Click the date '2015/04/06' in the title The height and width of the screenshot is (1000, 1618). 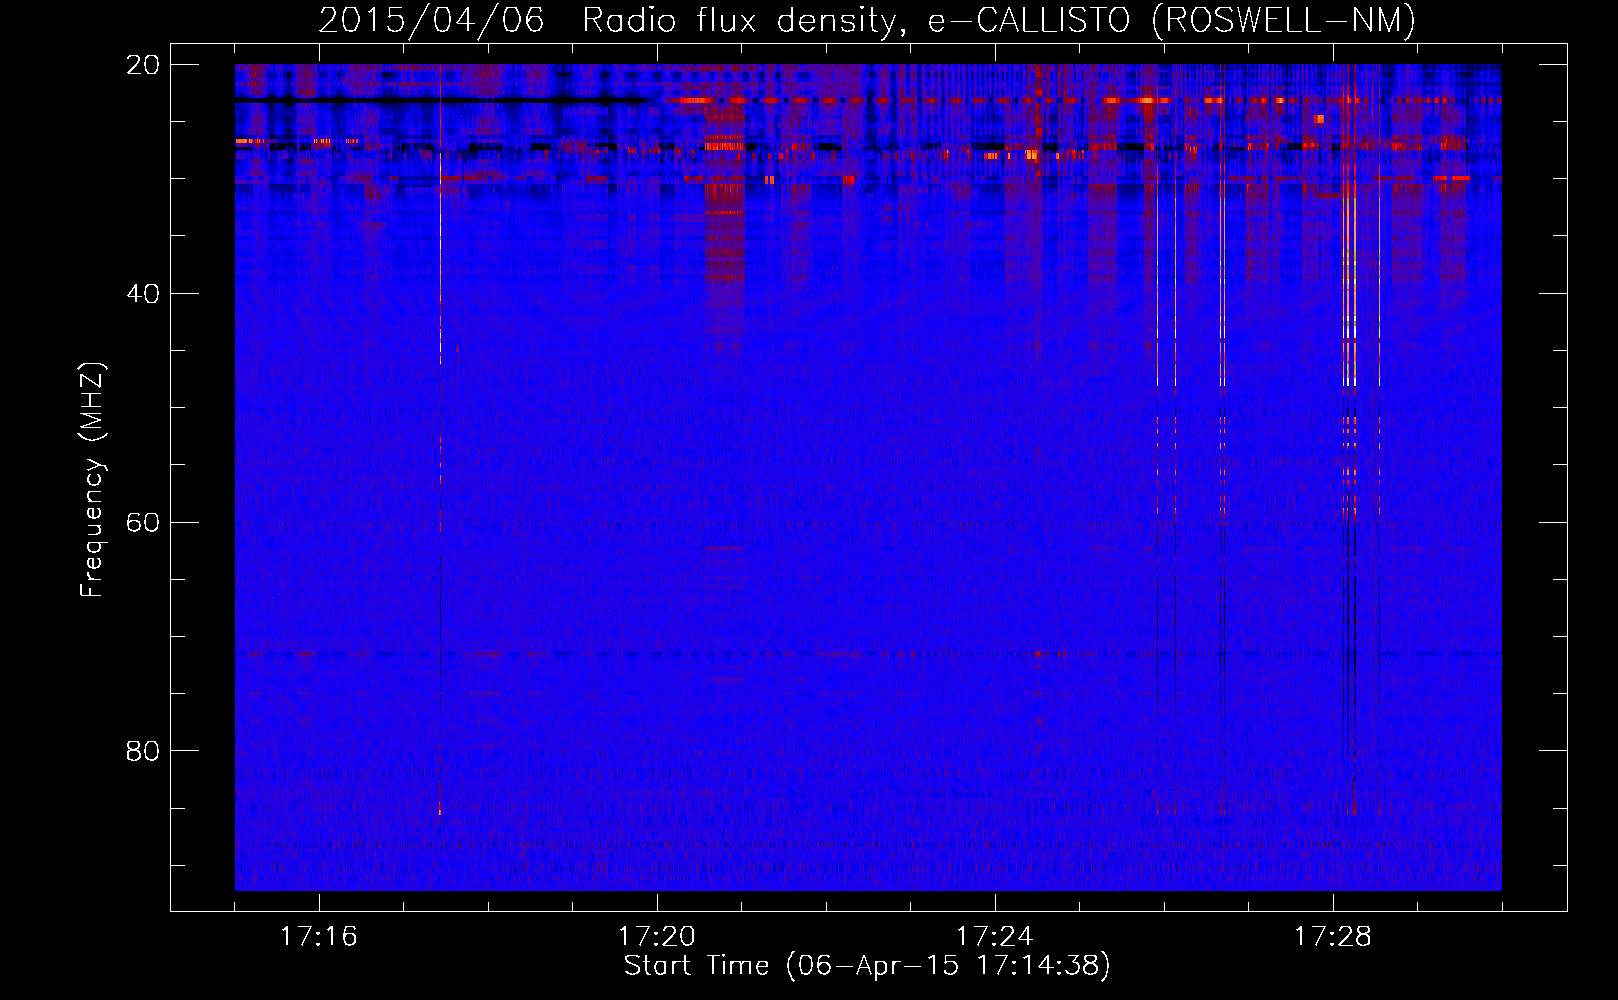[431, 20]
